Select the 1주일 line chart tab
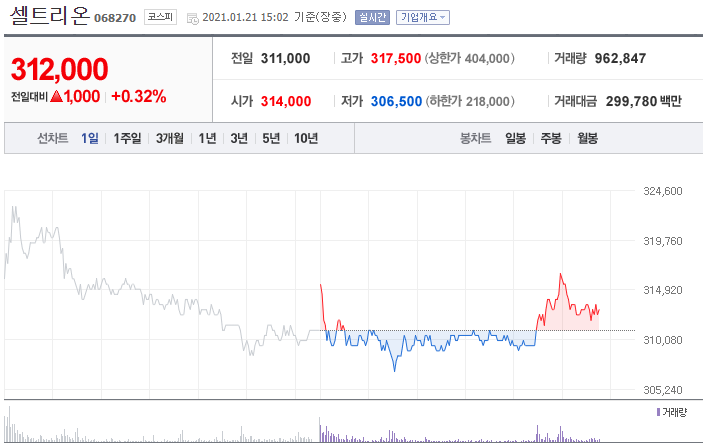 (x=127, y=138)
